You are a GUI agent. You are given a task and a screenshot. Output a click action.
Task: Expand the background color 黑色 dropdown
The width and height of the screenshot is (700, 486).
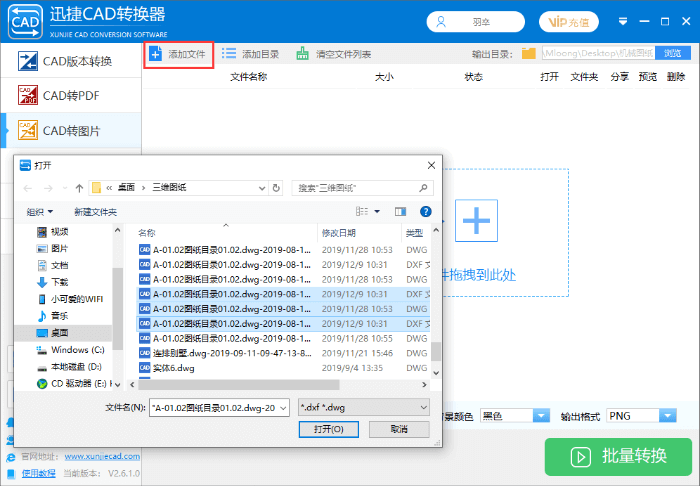[541, 416]
